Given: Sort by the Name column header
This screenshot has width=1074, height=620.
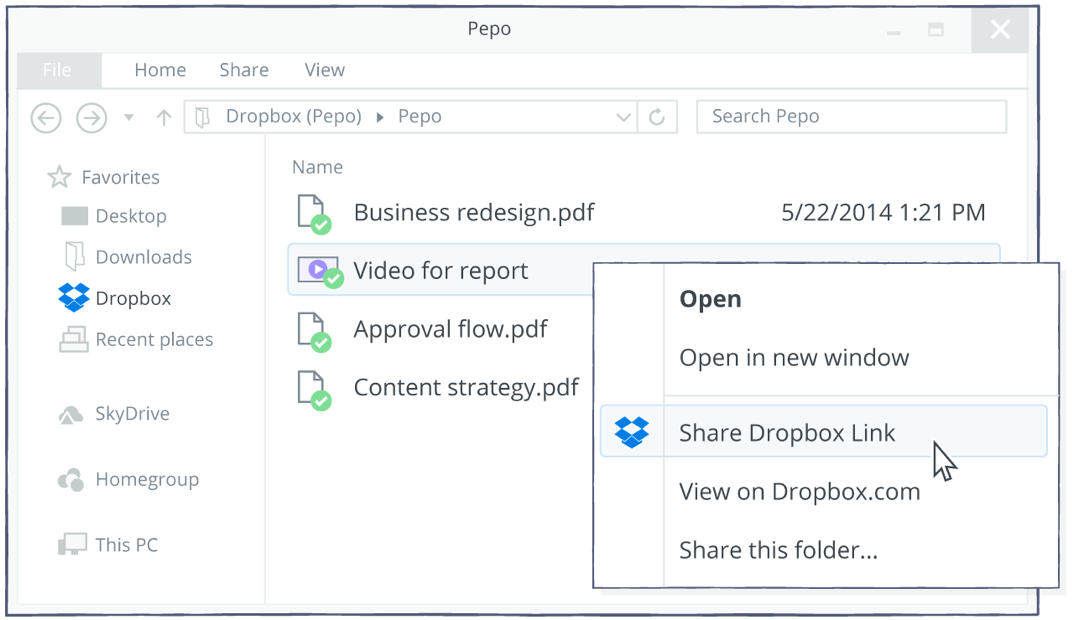Looking at the screenshot, I should point(317,167).
